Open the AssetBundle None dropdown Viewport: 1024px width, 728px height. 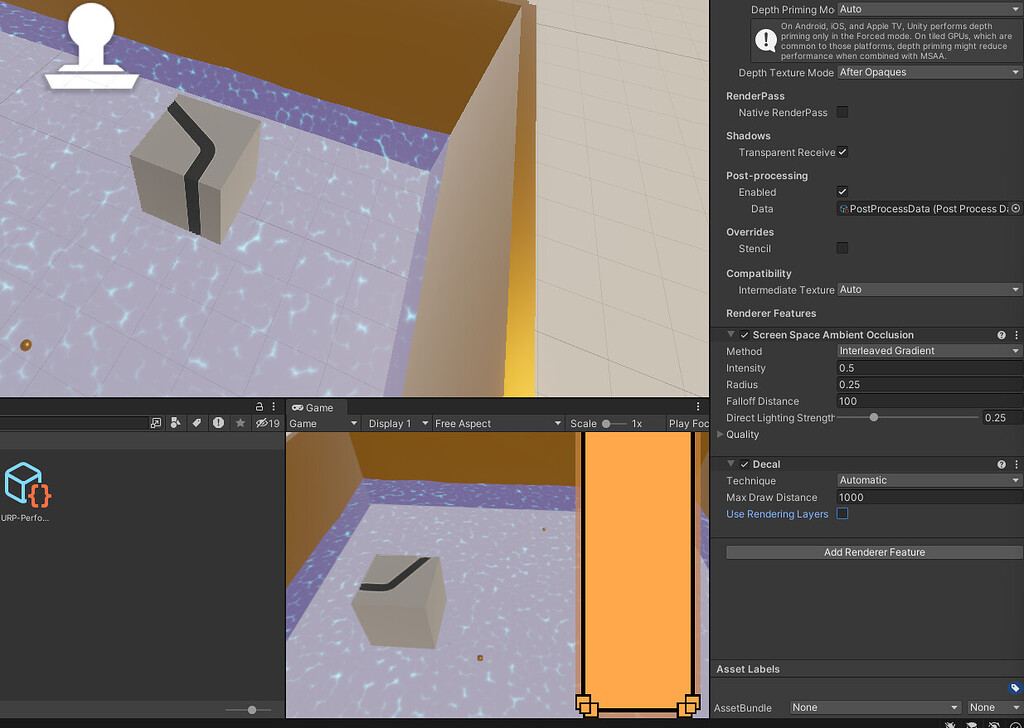tap(875, 707)
